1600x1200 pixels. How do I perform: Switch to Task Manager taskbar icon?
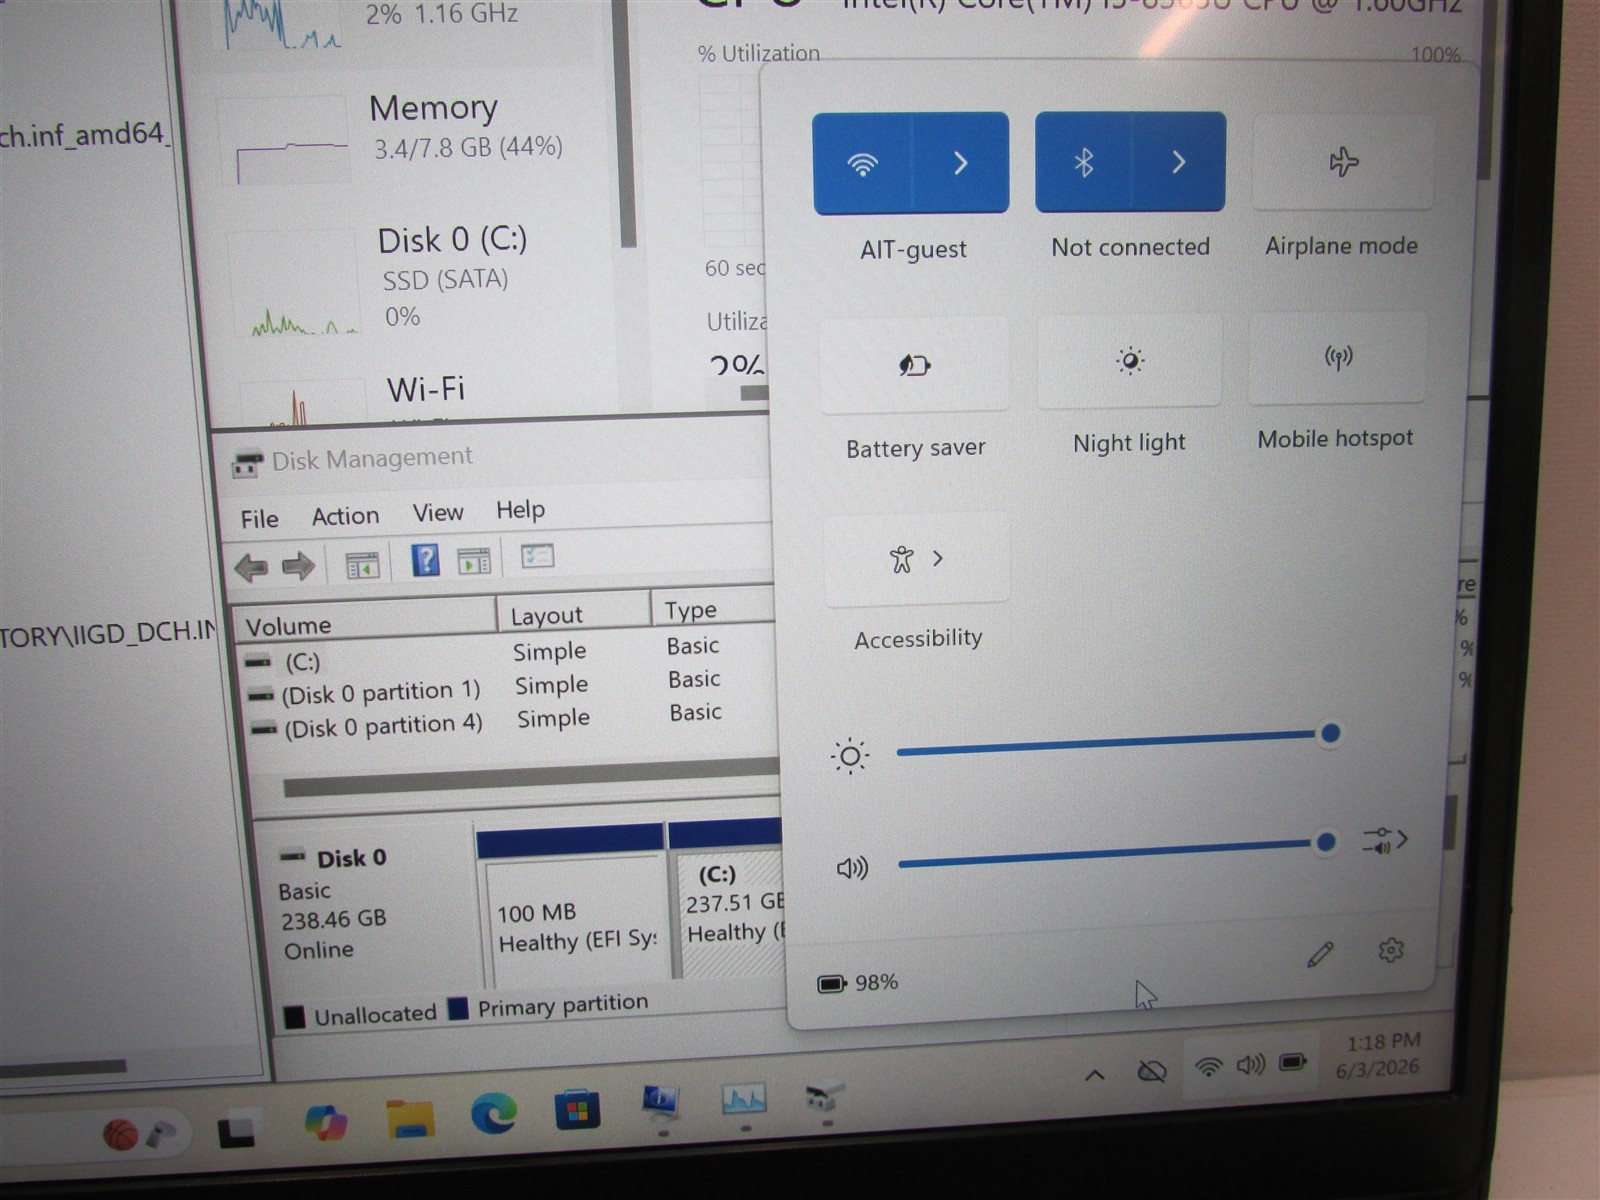pyautogui.click(x=744, y=1098)
